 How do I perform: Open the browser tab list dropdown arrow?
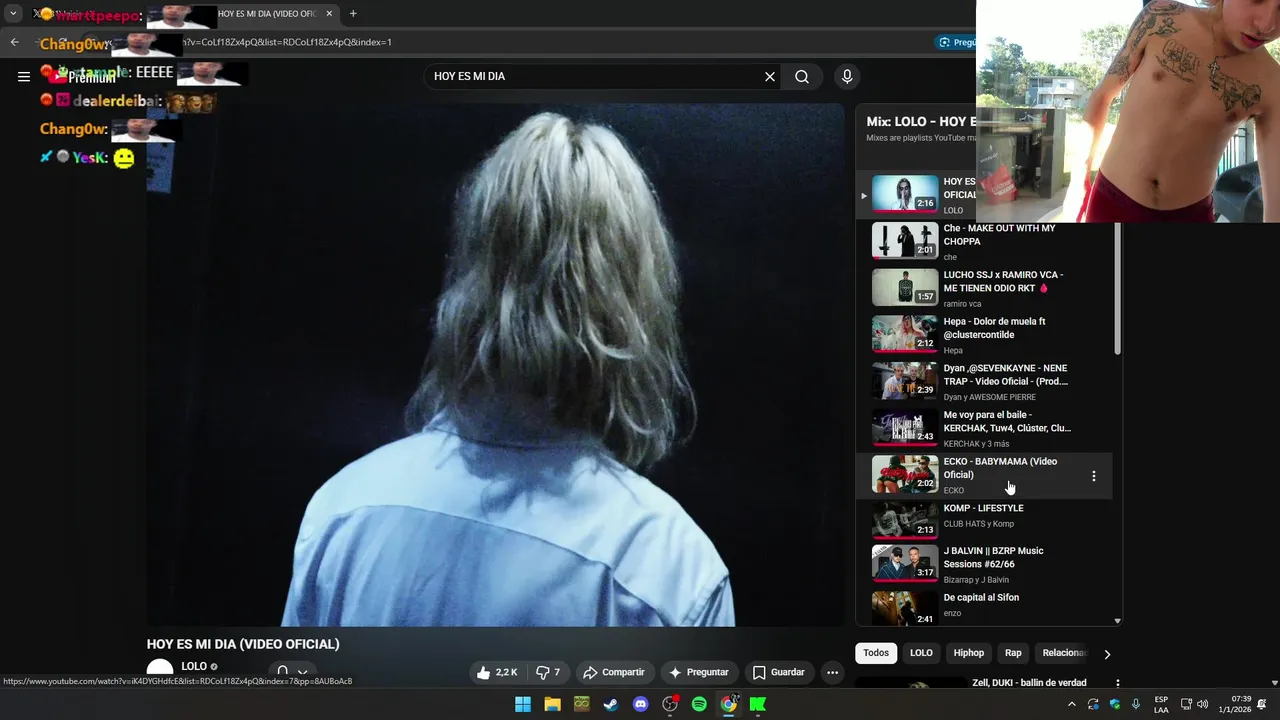[x=13, y=14]
